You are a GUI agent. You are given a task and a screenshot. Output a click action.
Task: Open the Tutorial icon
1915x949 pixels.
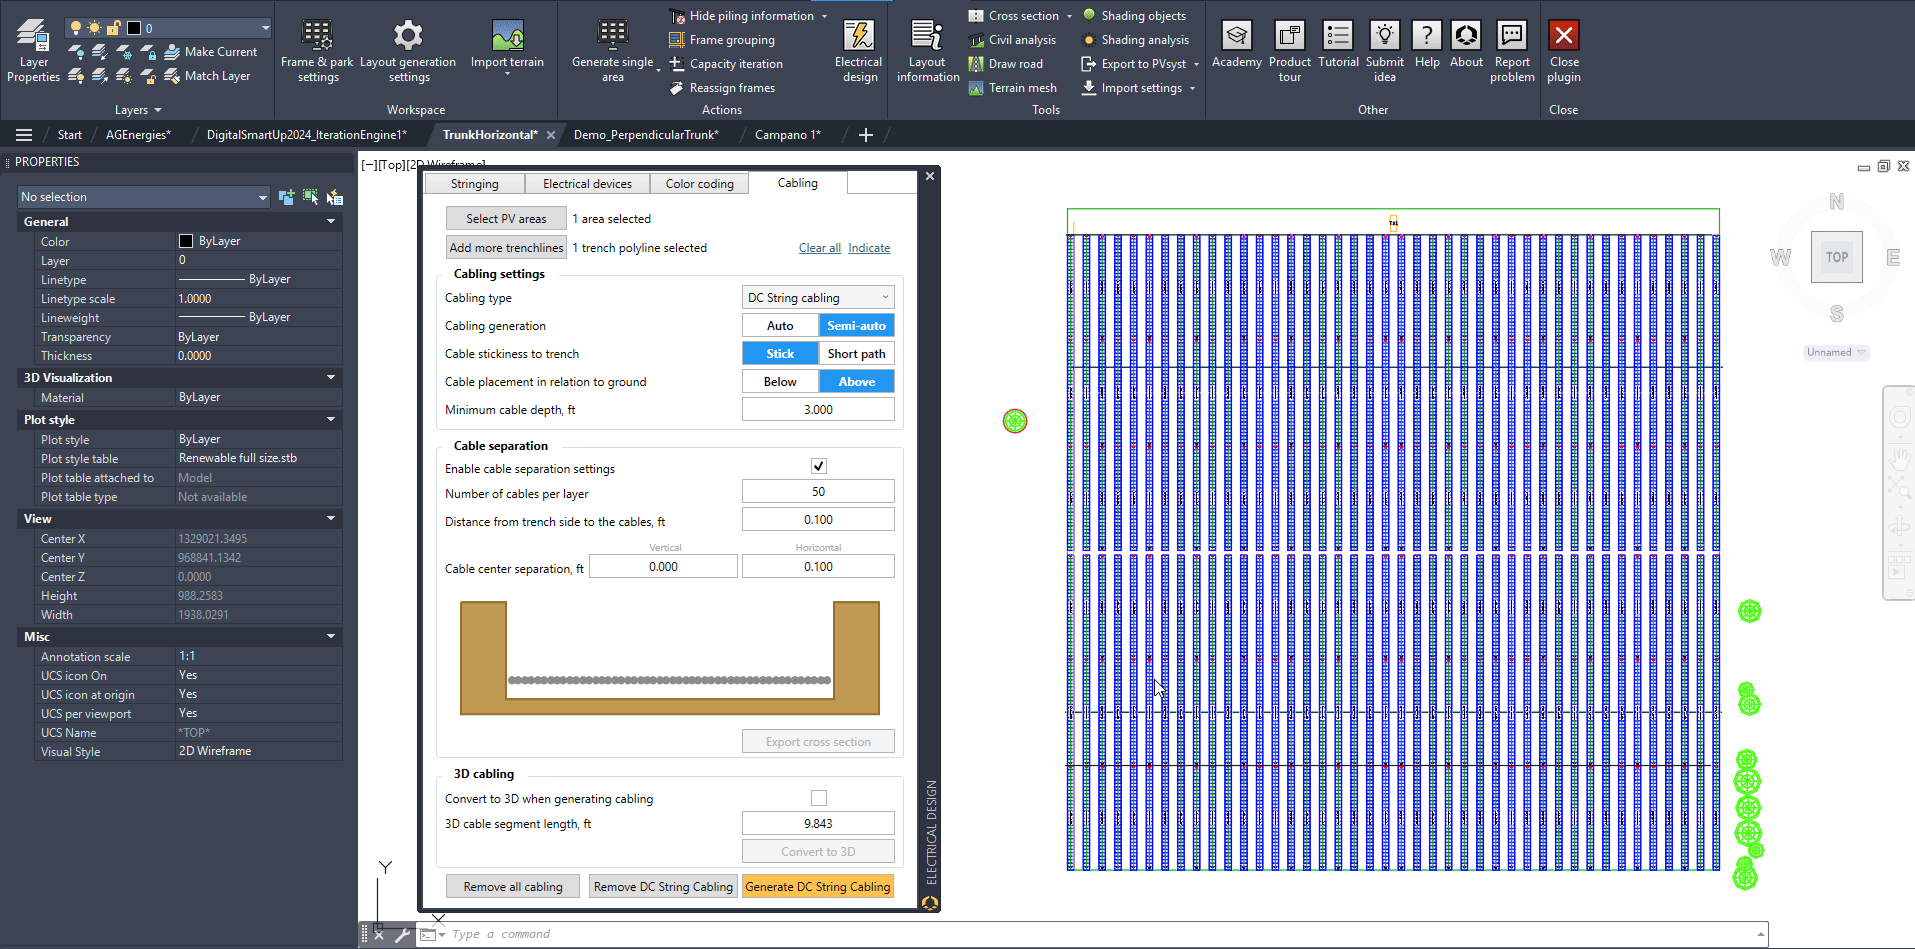click(x=1338, y=36)
